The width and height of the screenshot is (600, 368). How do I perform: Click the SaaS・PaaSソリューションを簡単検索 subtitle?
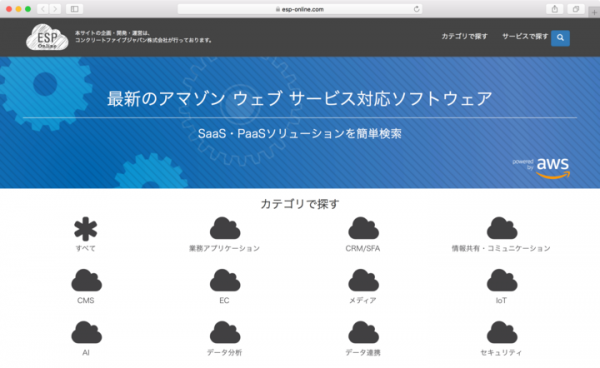click(300, 134)
